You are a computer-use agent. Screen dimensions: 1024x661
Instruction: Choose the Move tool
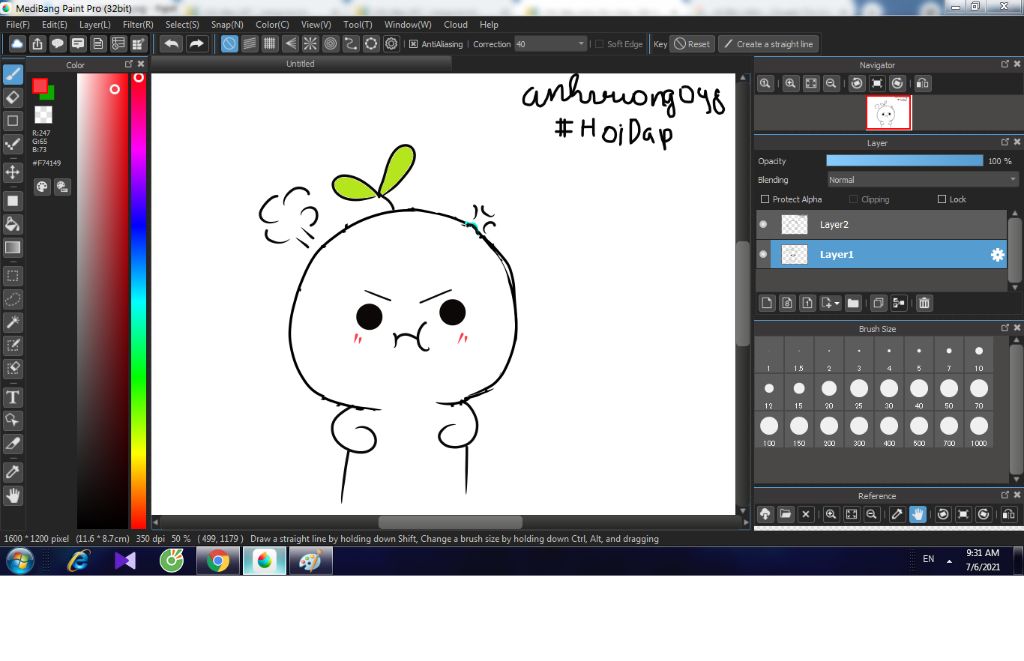pyautogui.click(x=12, y=172)
